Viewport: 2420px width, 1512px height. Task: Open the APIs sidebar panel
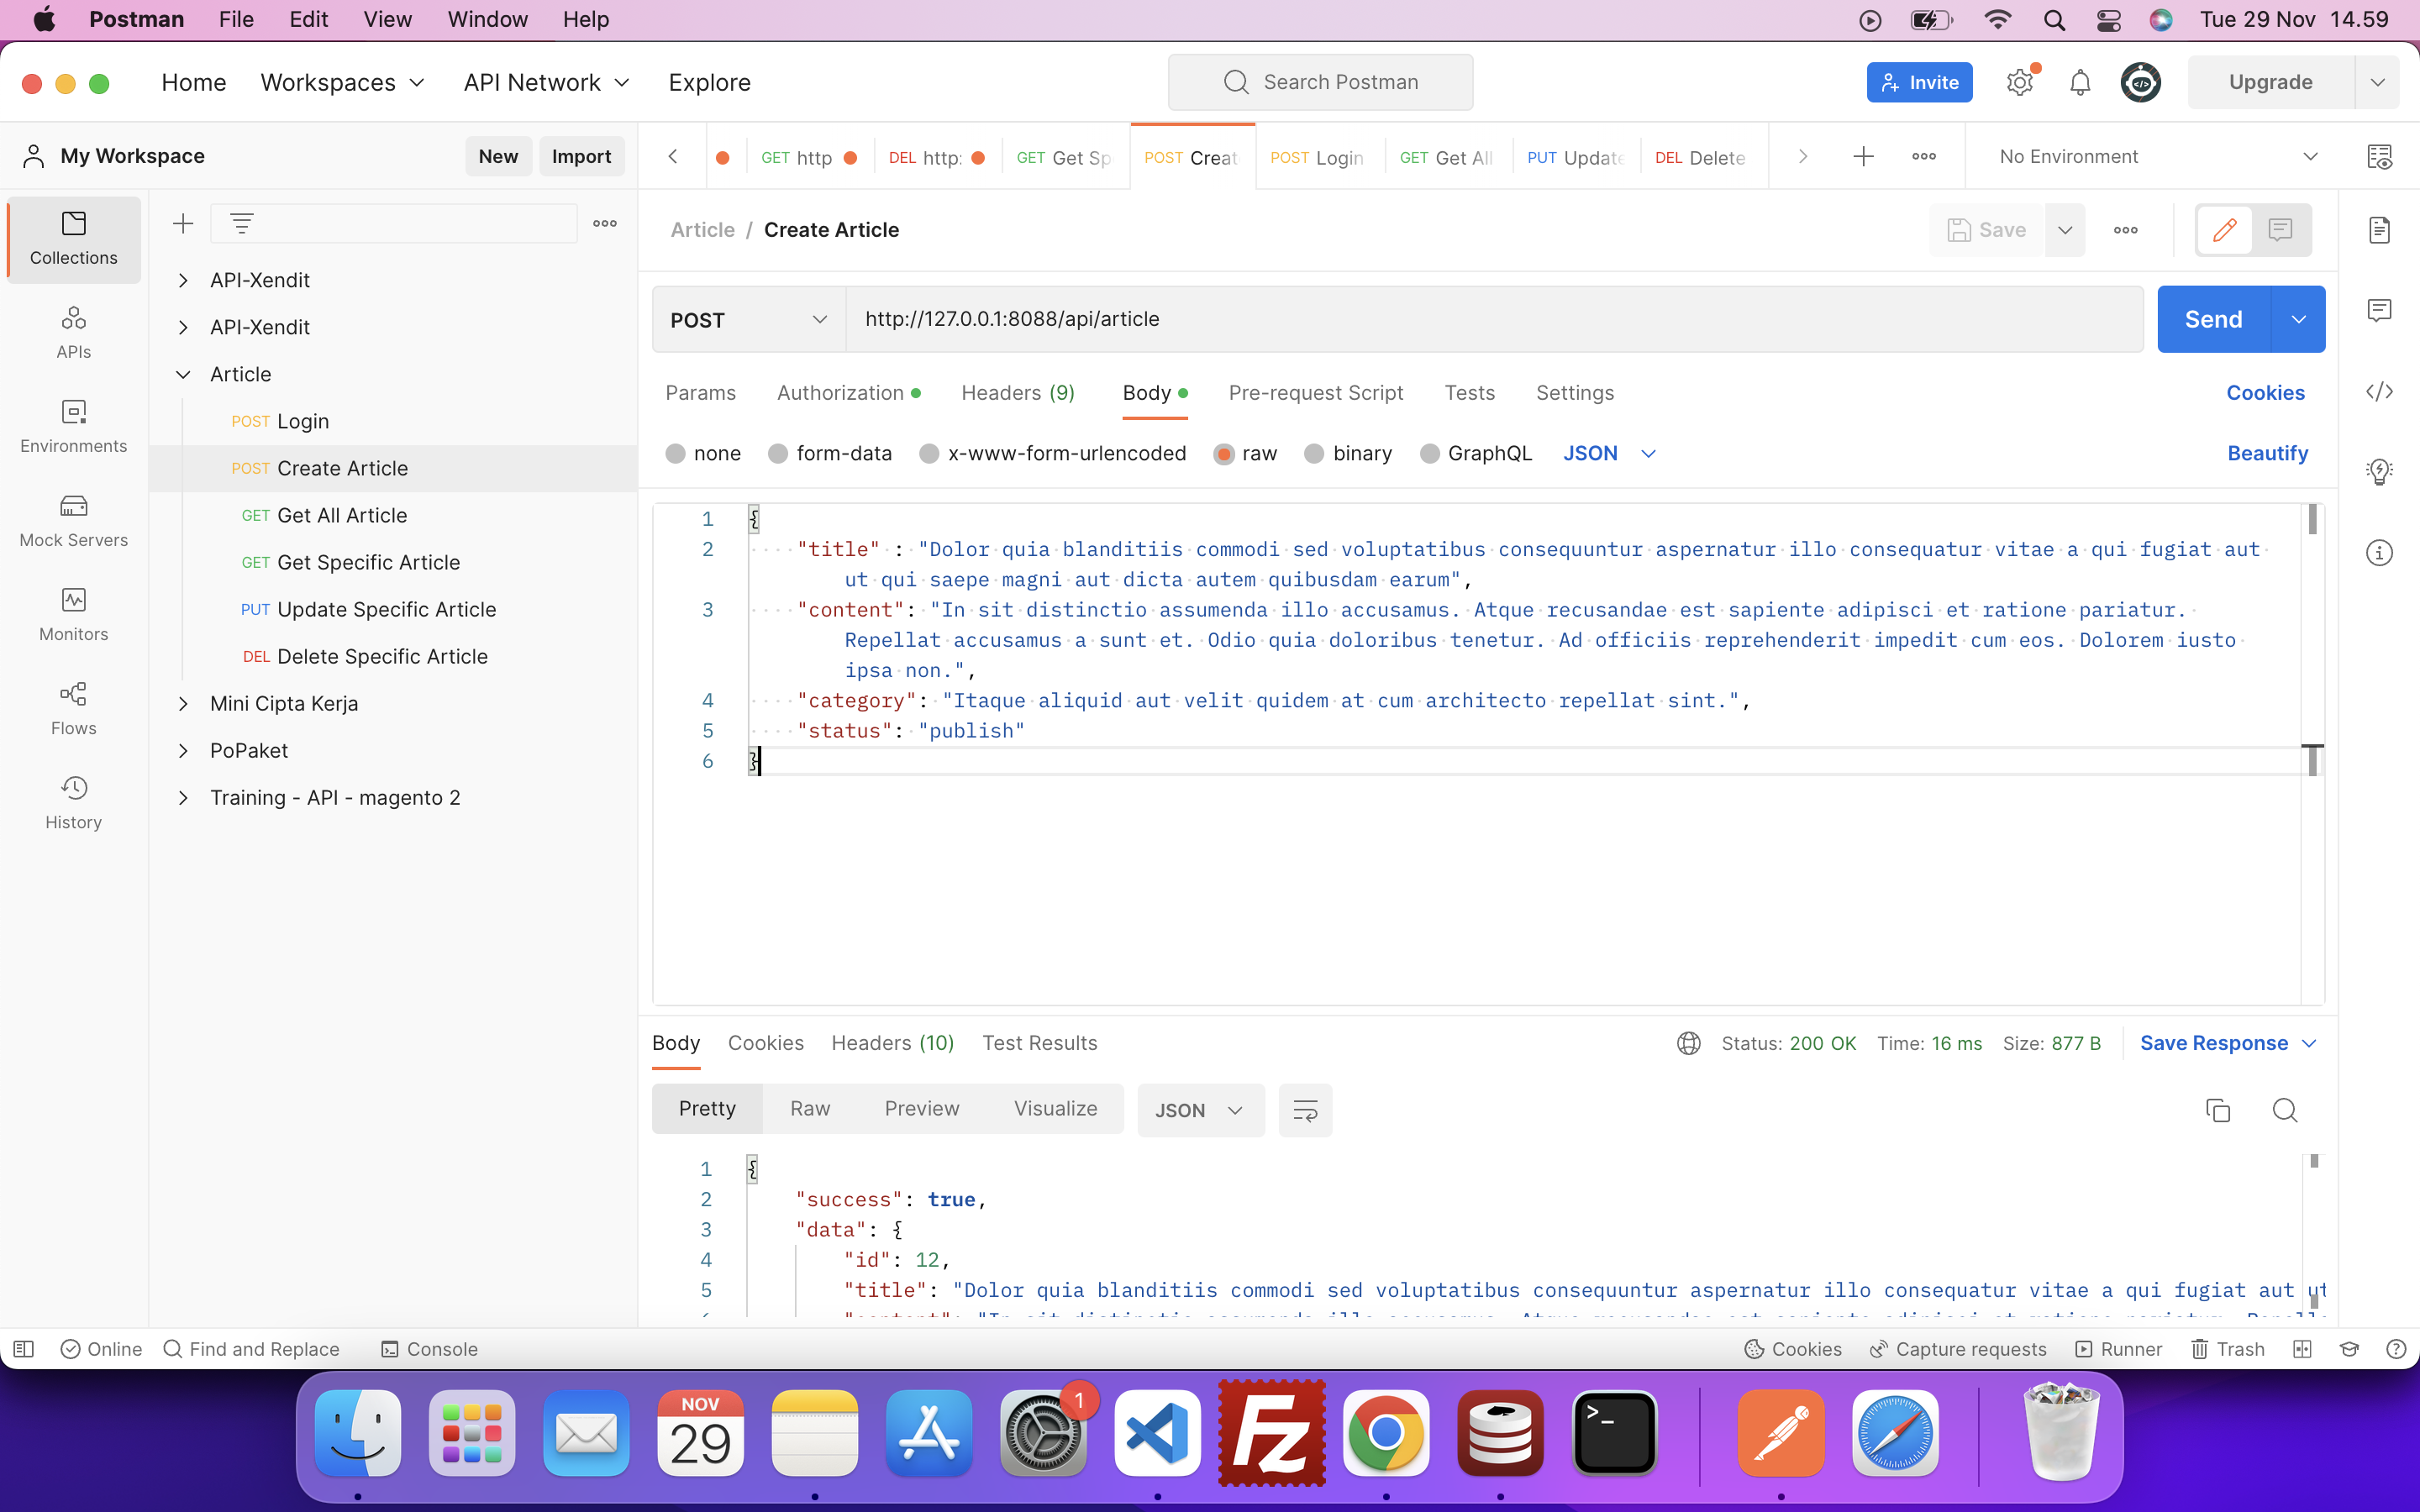coord(74,333)
